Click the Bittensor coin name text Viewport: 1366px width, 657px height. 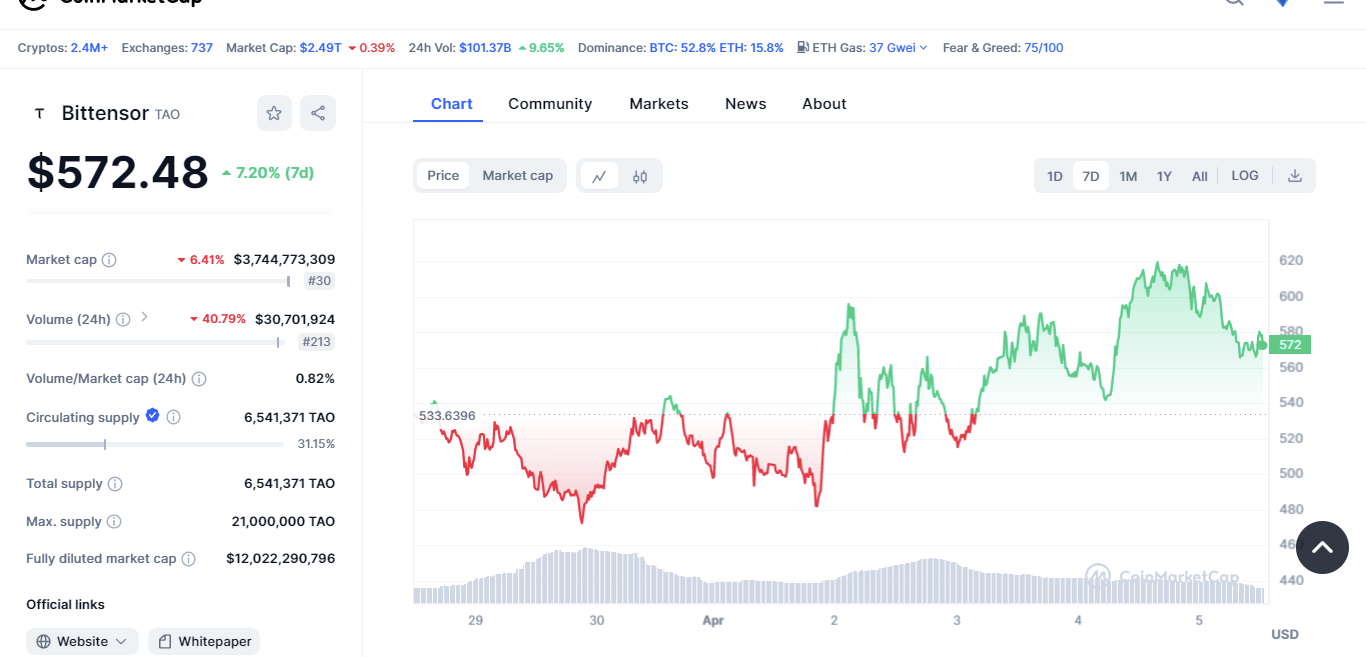[105, 113]
